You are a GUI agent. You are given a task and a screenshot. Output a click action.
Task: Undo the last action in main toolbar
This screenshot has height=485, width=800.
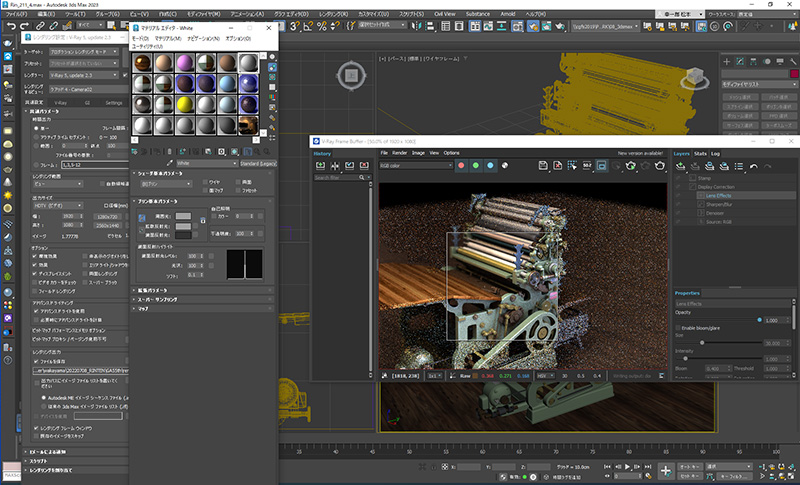point(11,25)
